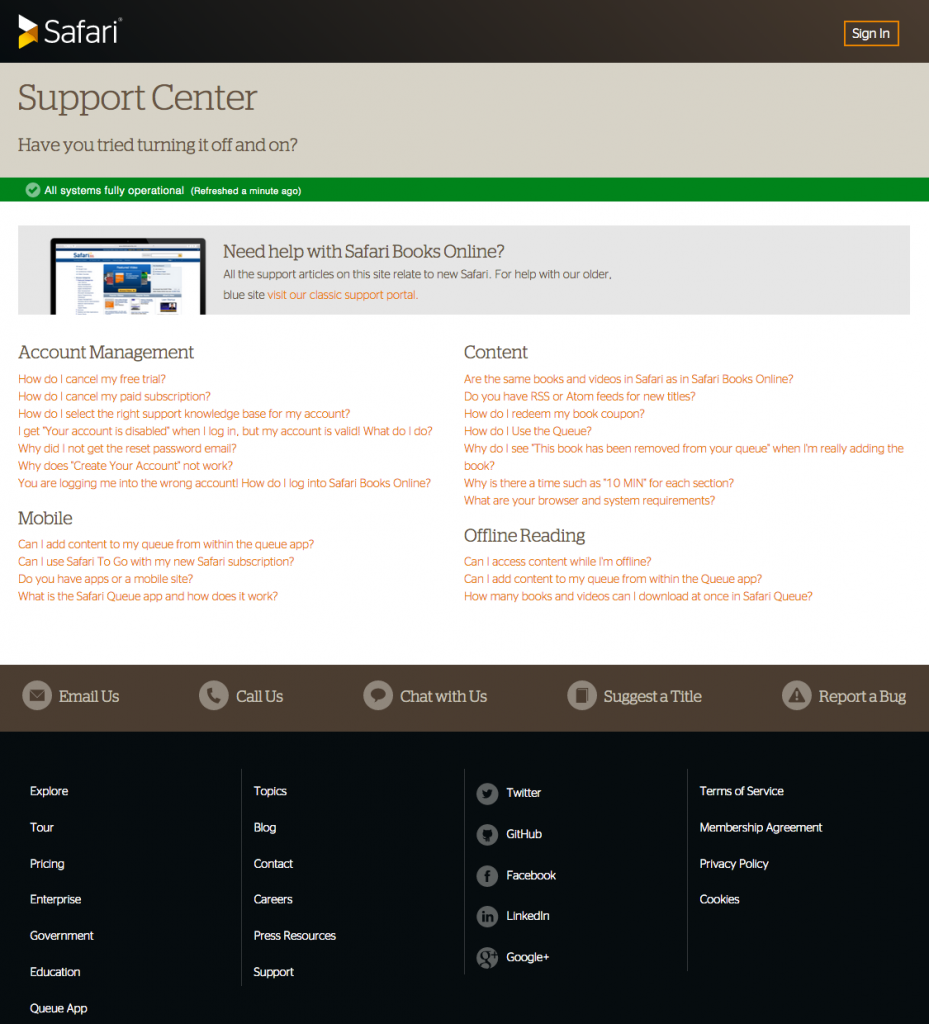Open 'Can I add content' under Offline Reading
The height and width of the screenshot is (1024, 929).
coord(613,579)
